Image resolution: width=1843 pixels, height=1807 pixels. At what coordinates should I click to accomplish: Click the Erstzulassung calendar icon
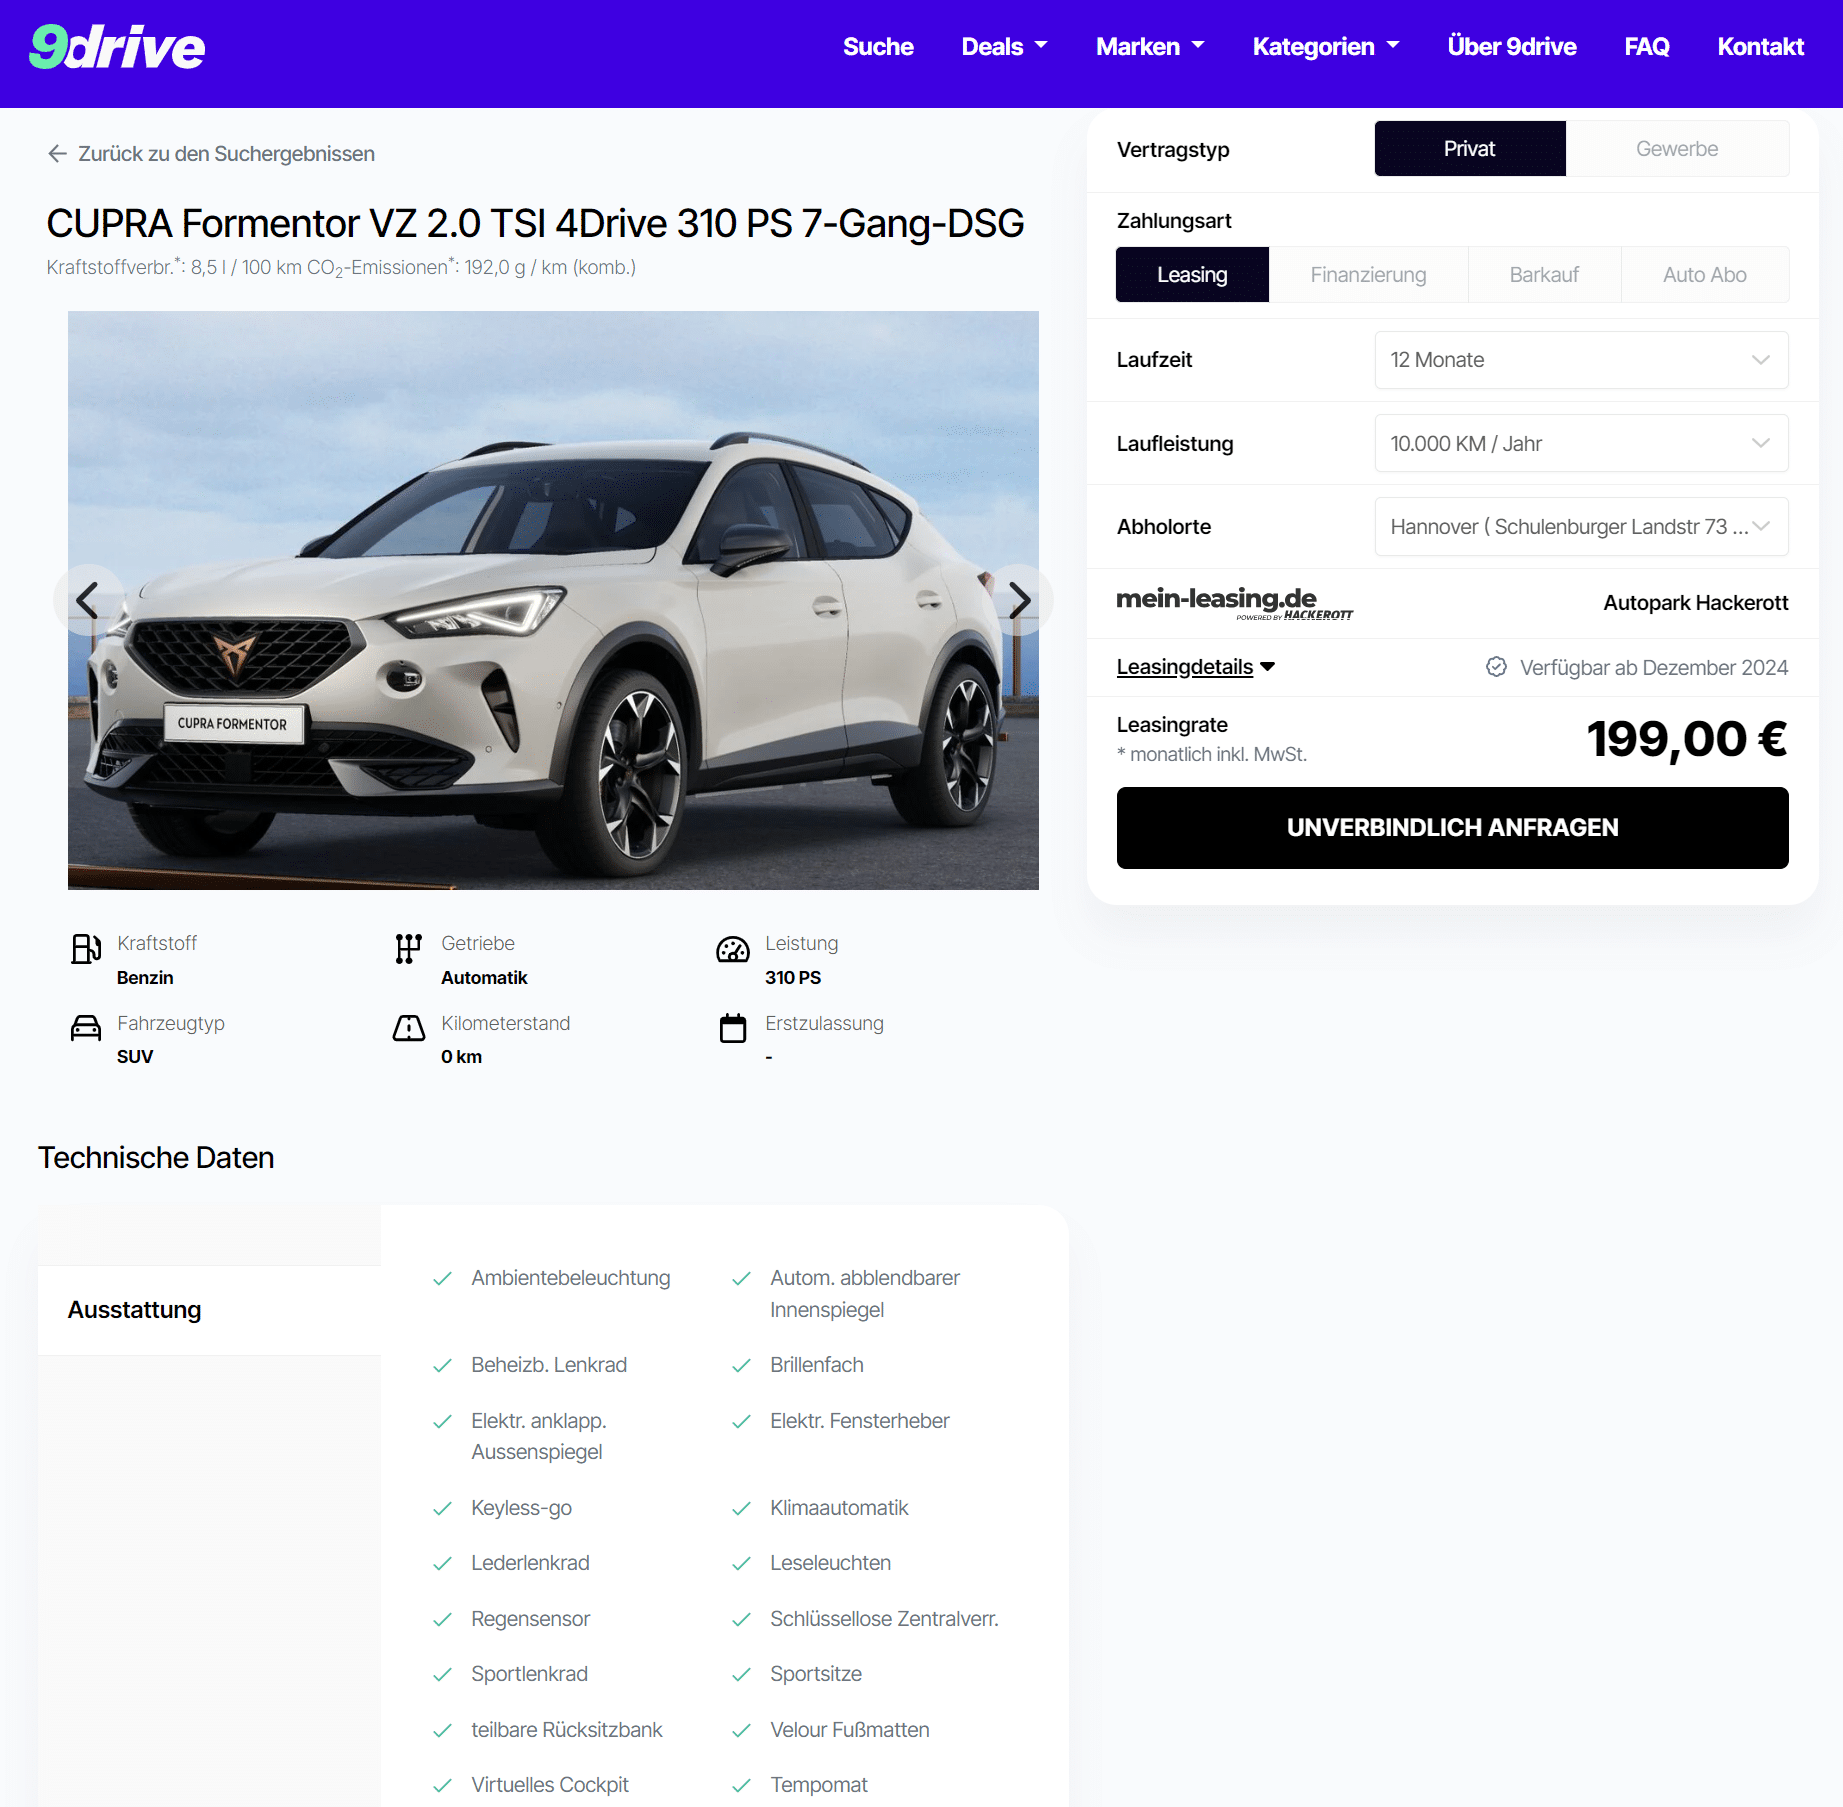click(733, 1028)
